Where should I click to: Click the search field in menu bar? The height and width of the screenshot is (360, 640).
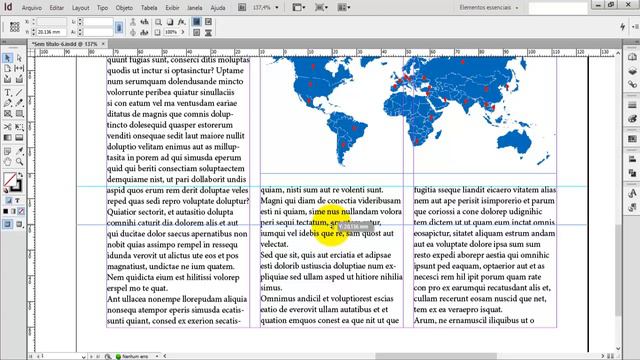click(x=558, y=8)
